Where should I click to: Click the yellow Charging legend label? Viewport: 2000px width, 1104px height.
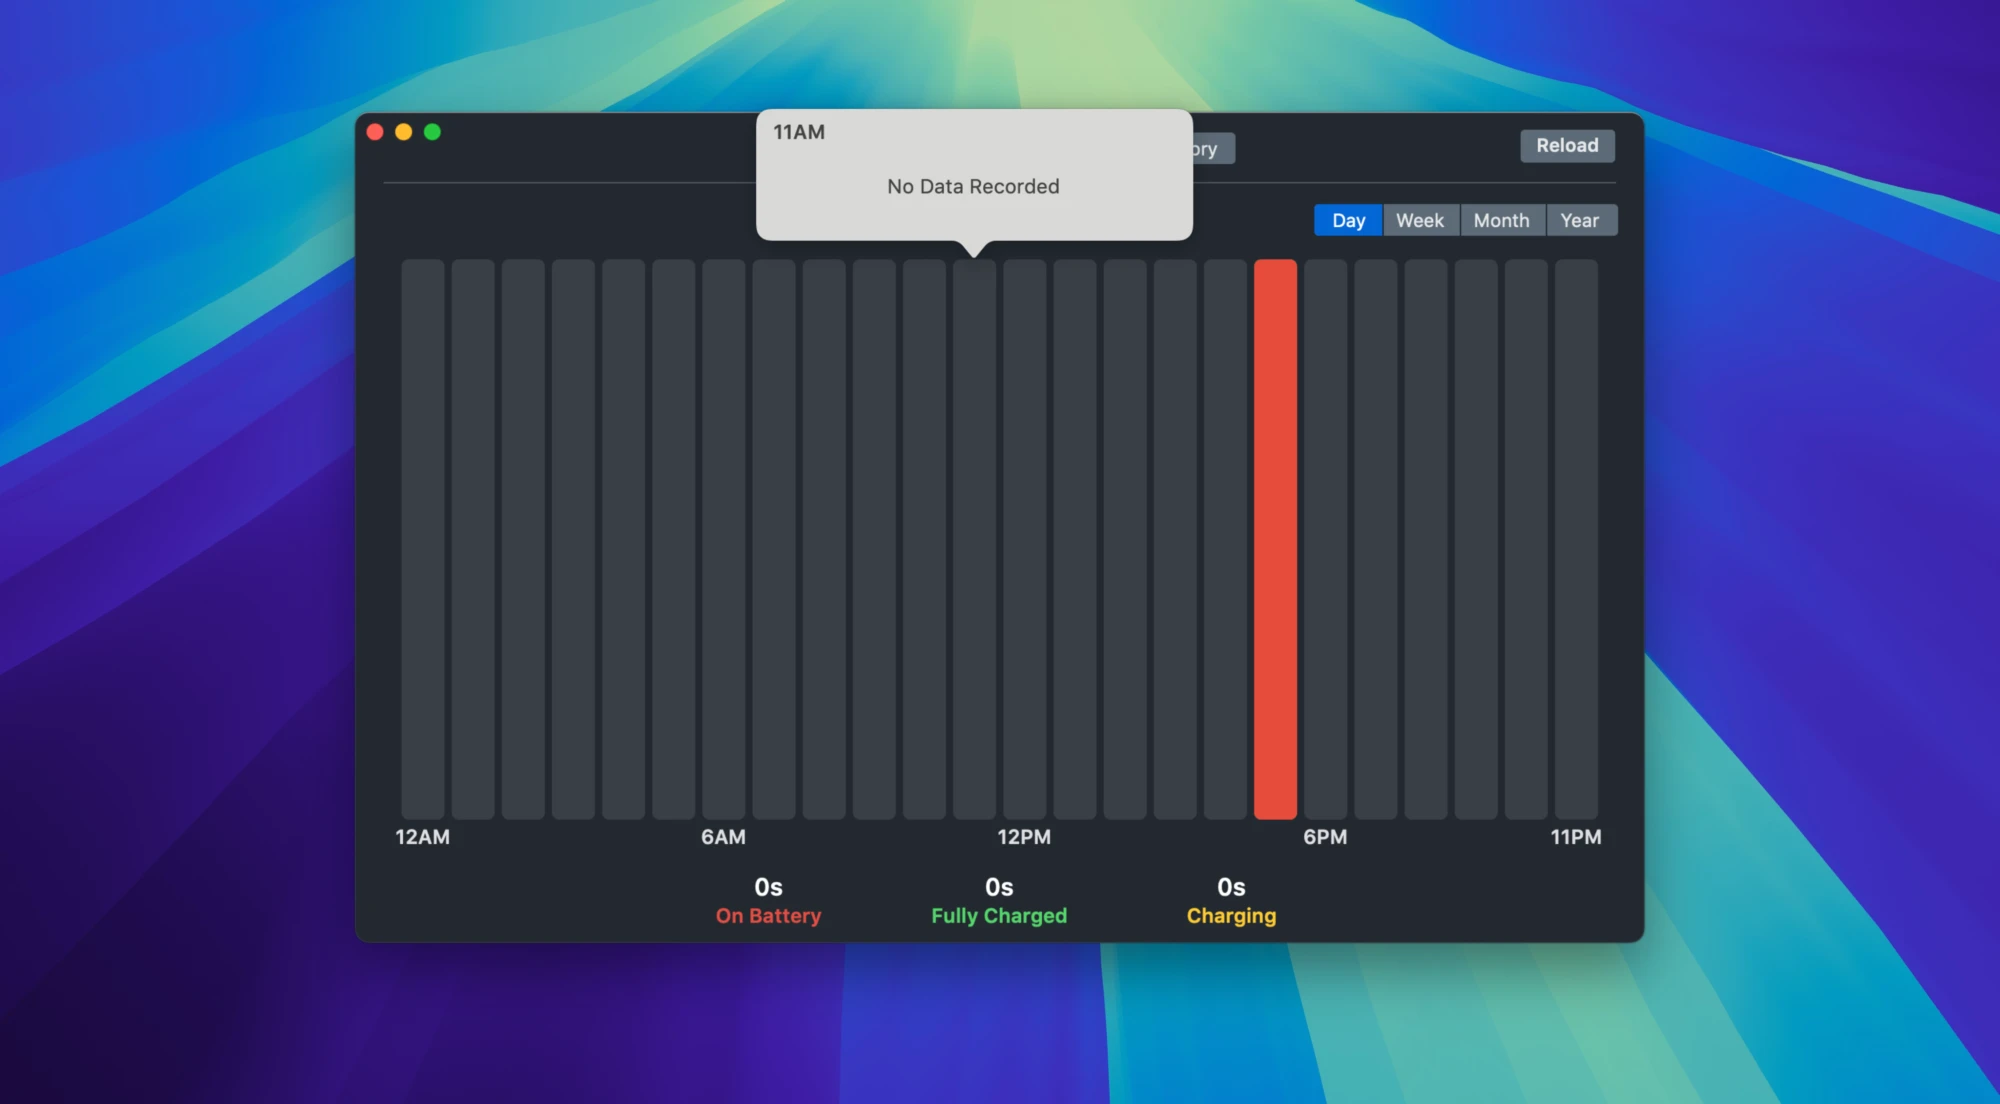point(1231,916)
